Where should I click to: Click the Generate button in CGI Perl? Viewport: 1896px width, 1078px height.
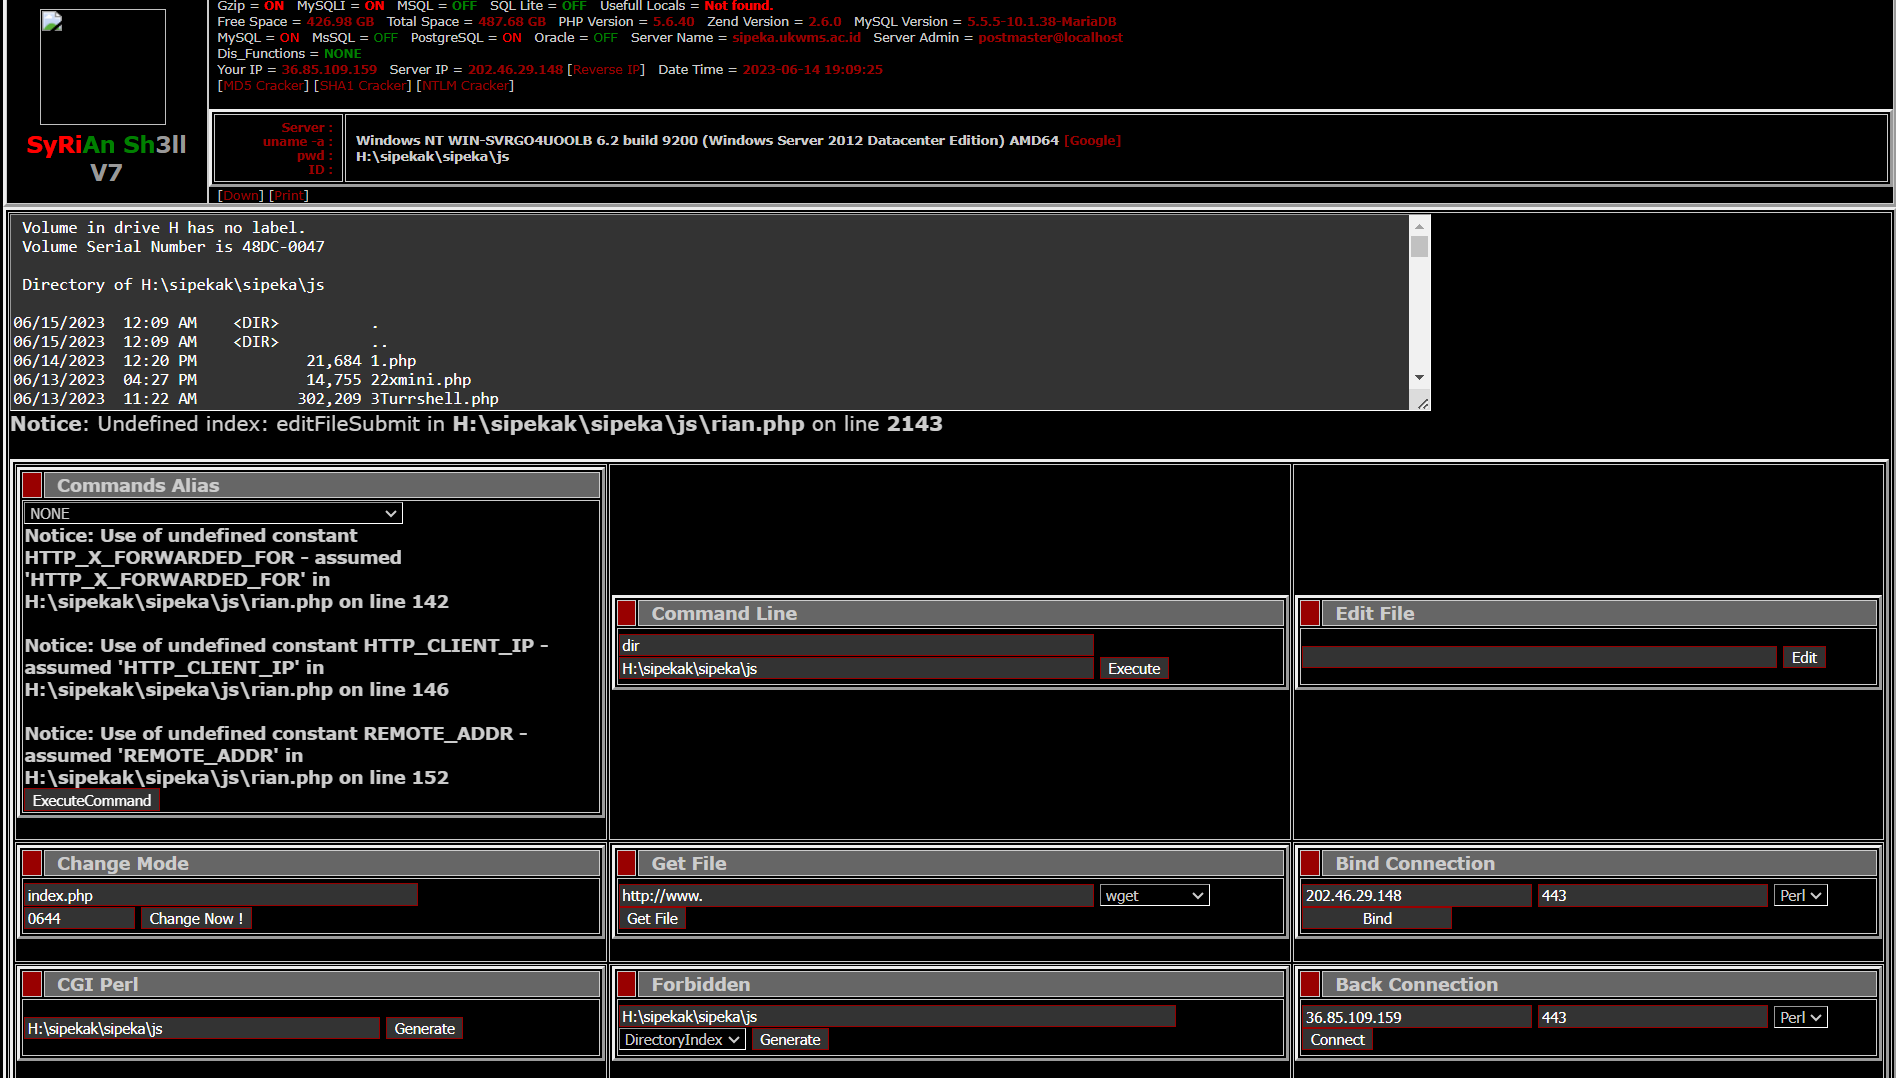424,1029
